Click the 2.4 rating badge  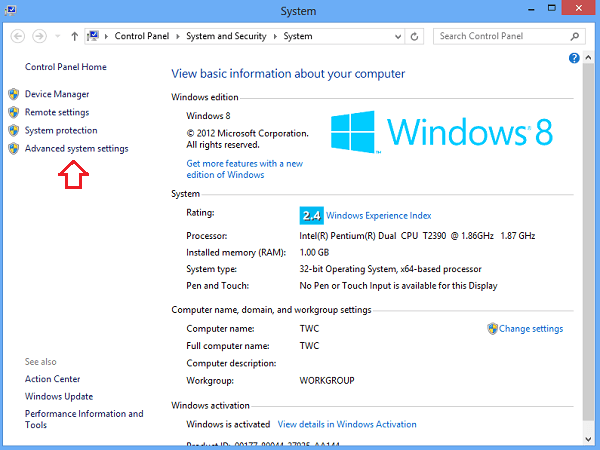click(311, 216)
